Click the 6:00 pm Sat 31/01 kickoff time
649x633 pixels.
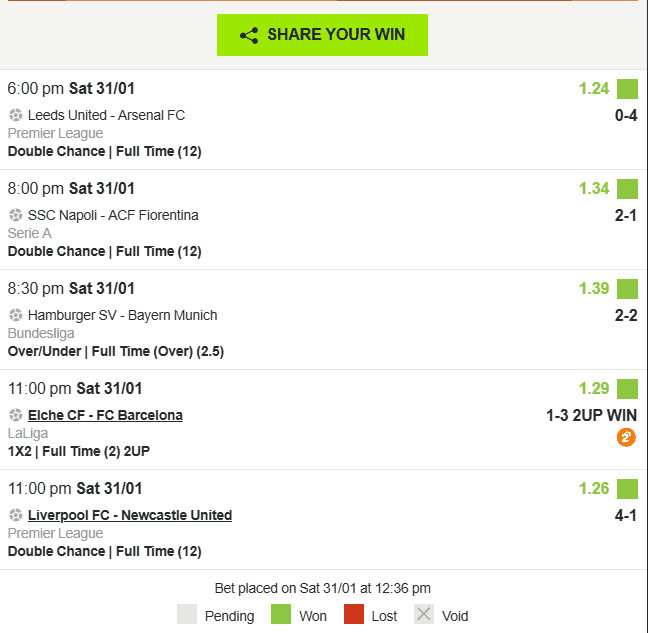pos(71,89)
